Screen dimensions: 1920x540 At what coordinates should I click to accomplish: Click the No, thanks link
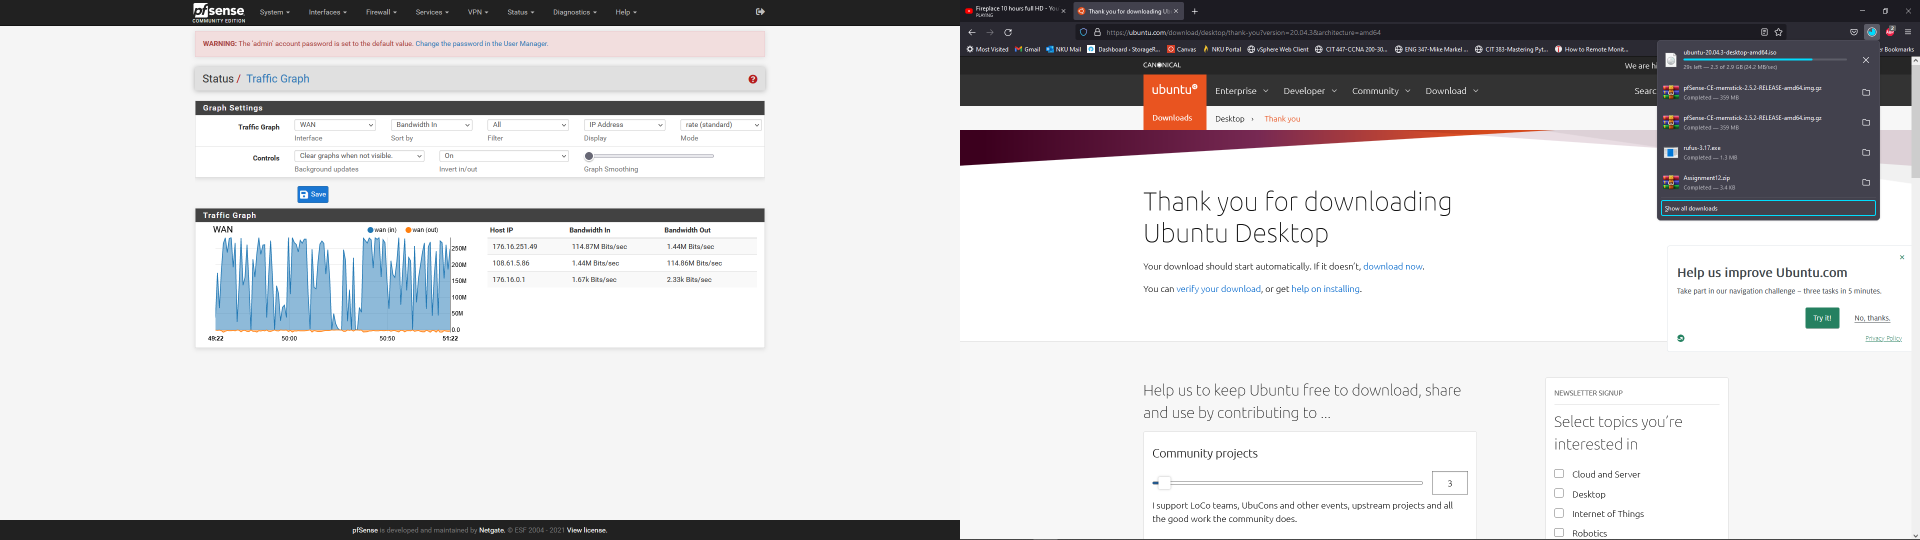[1872, 318]
